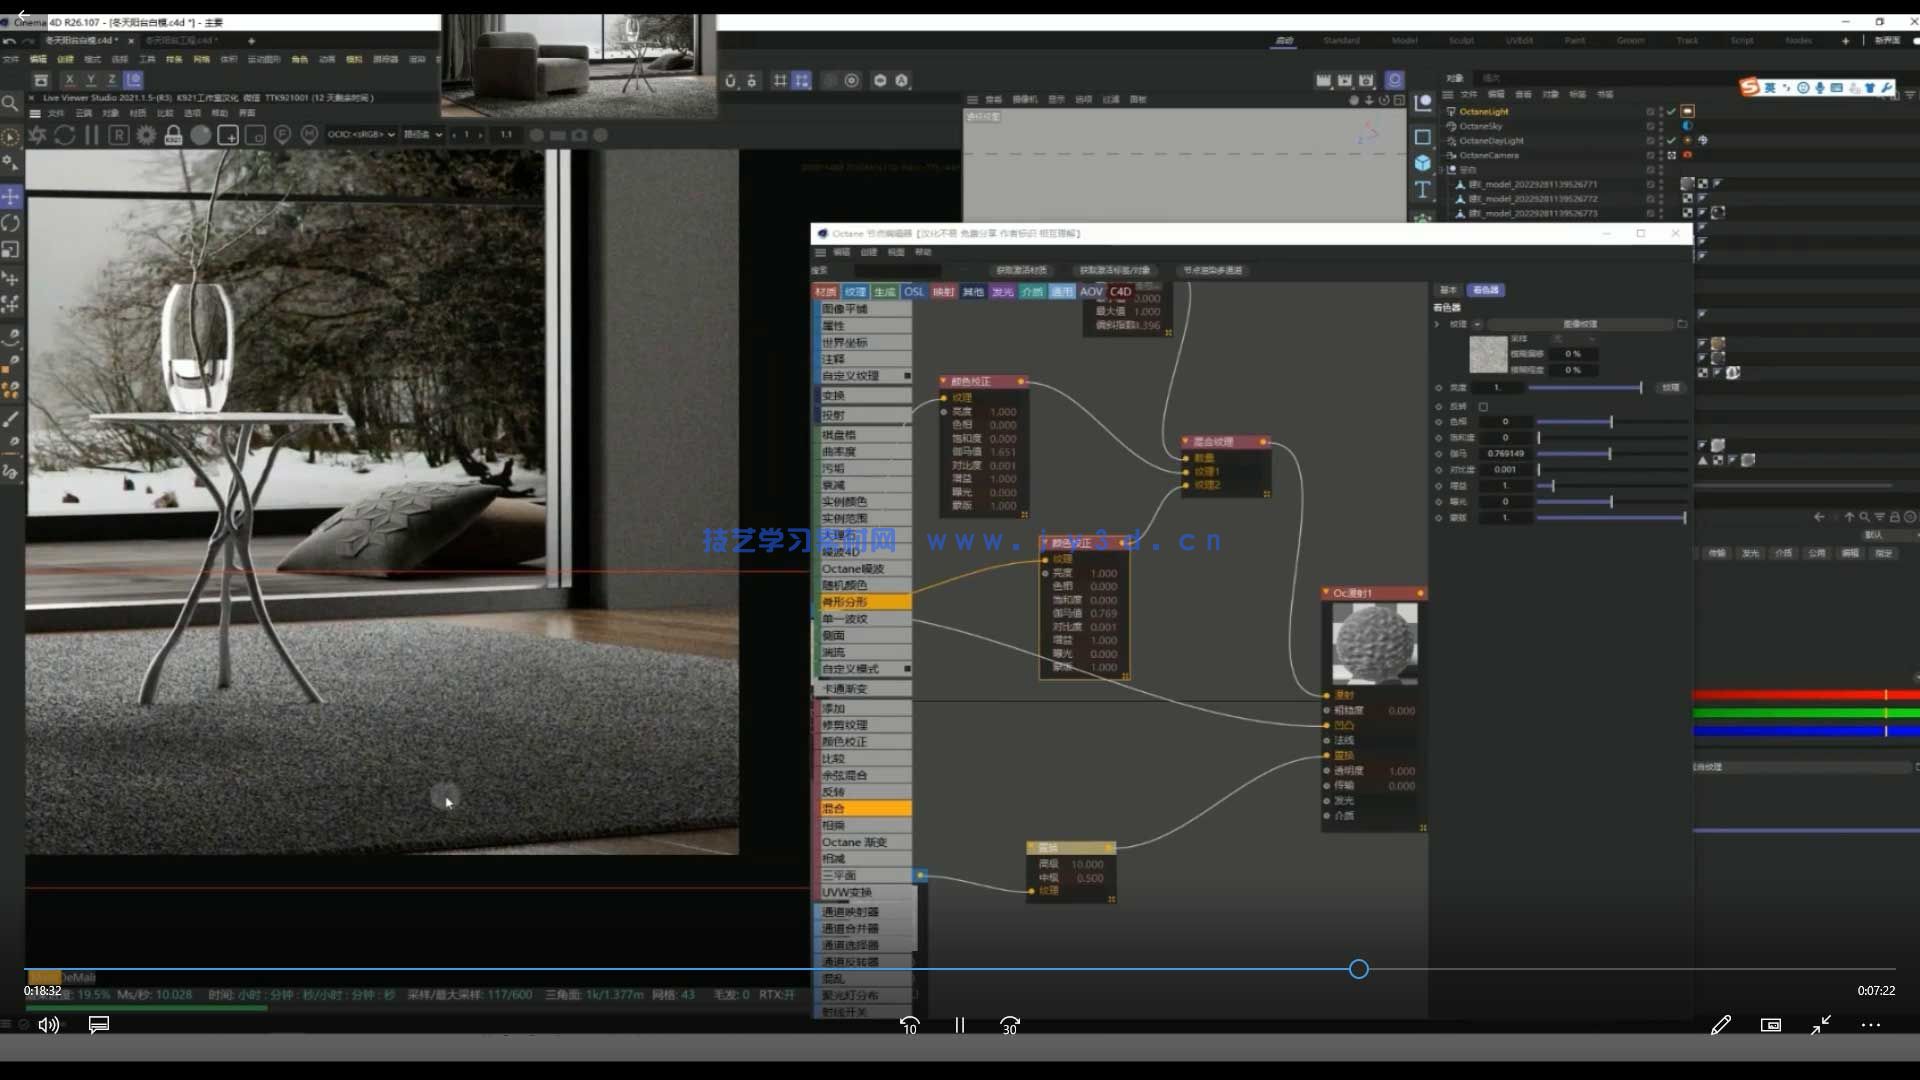The image size is (1920, 1080).
Task: Open the OCIO sRGB color space dropdown
Action: (362, 135)
